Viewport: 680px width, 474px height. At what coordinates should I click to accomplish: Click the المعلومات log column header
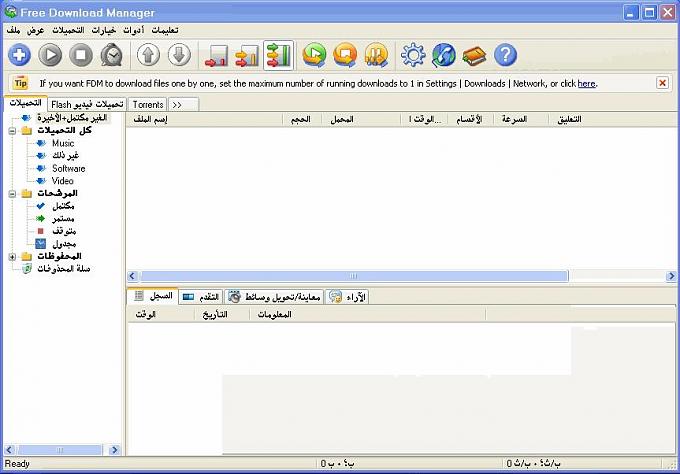368,314
